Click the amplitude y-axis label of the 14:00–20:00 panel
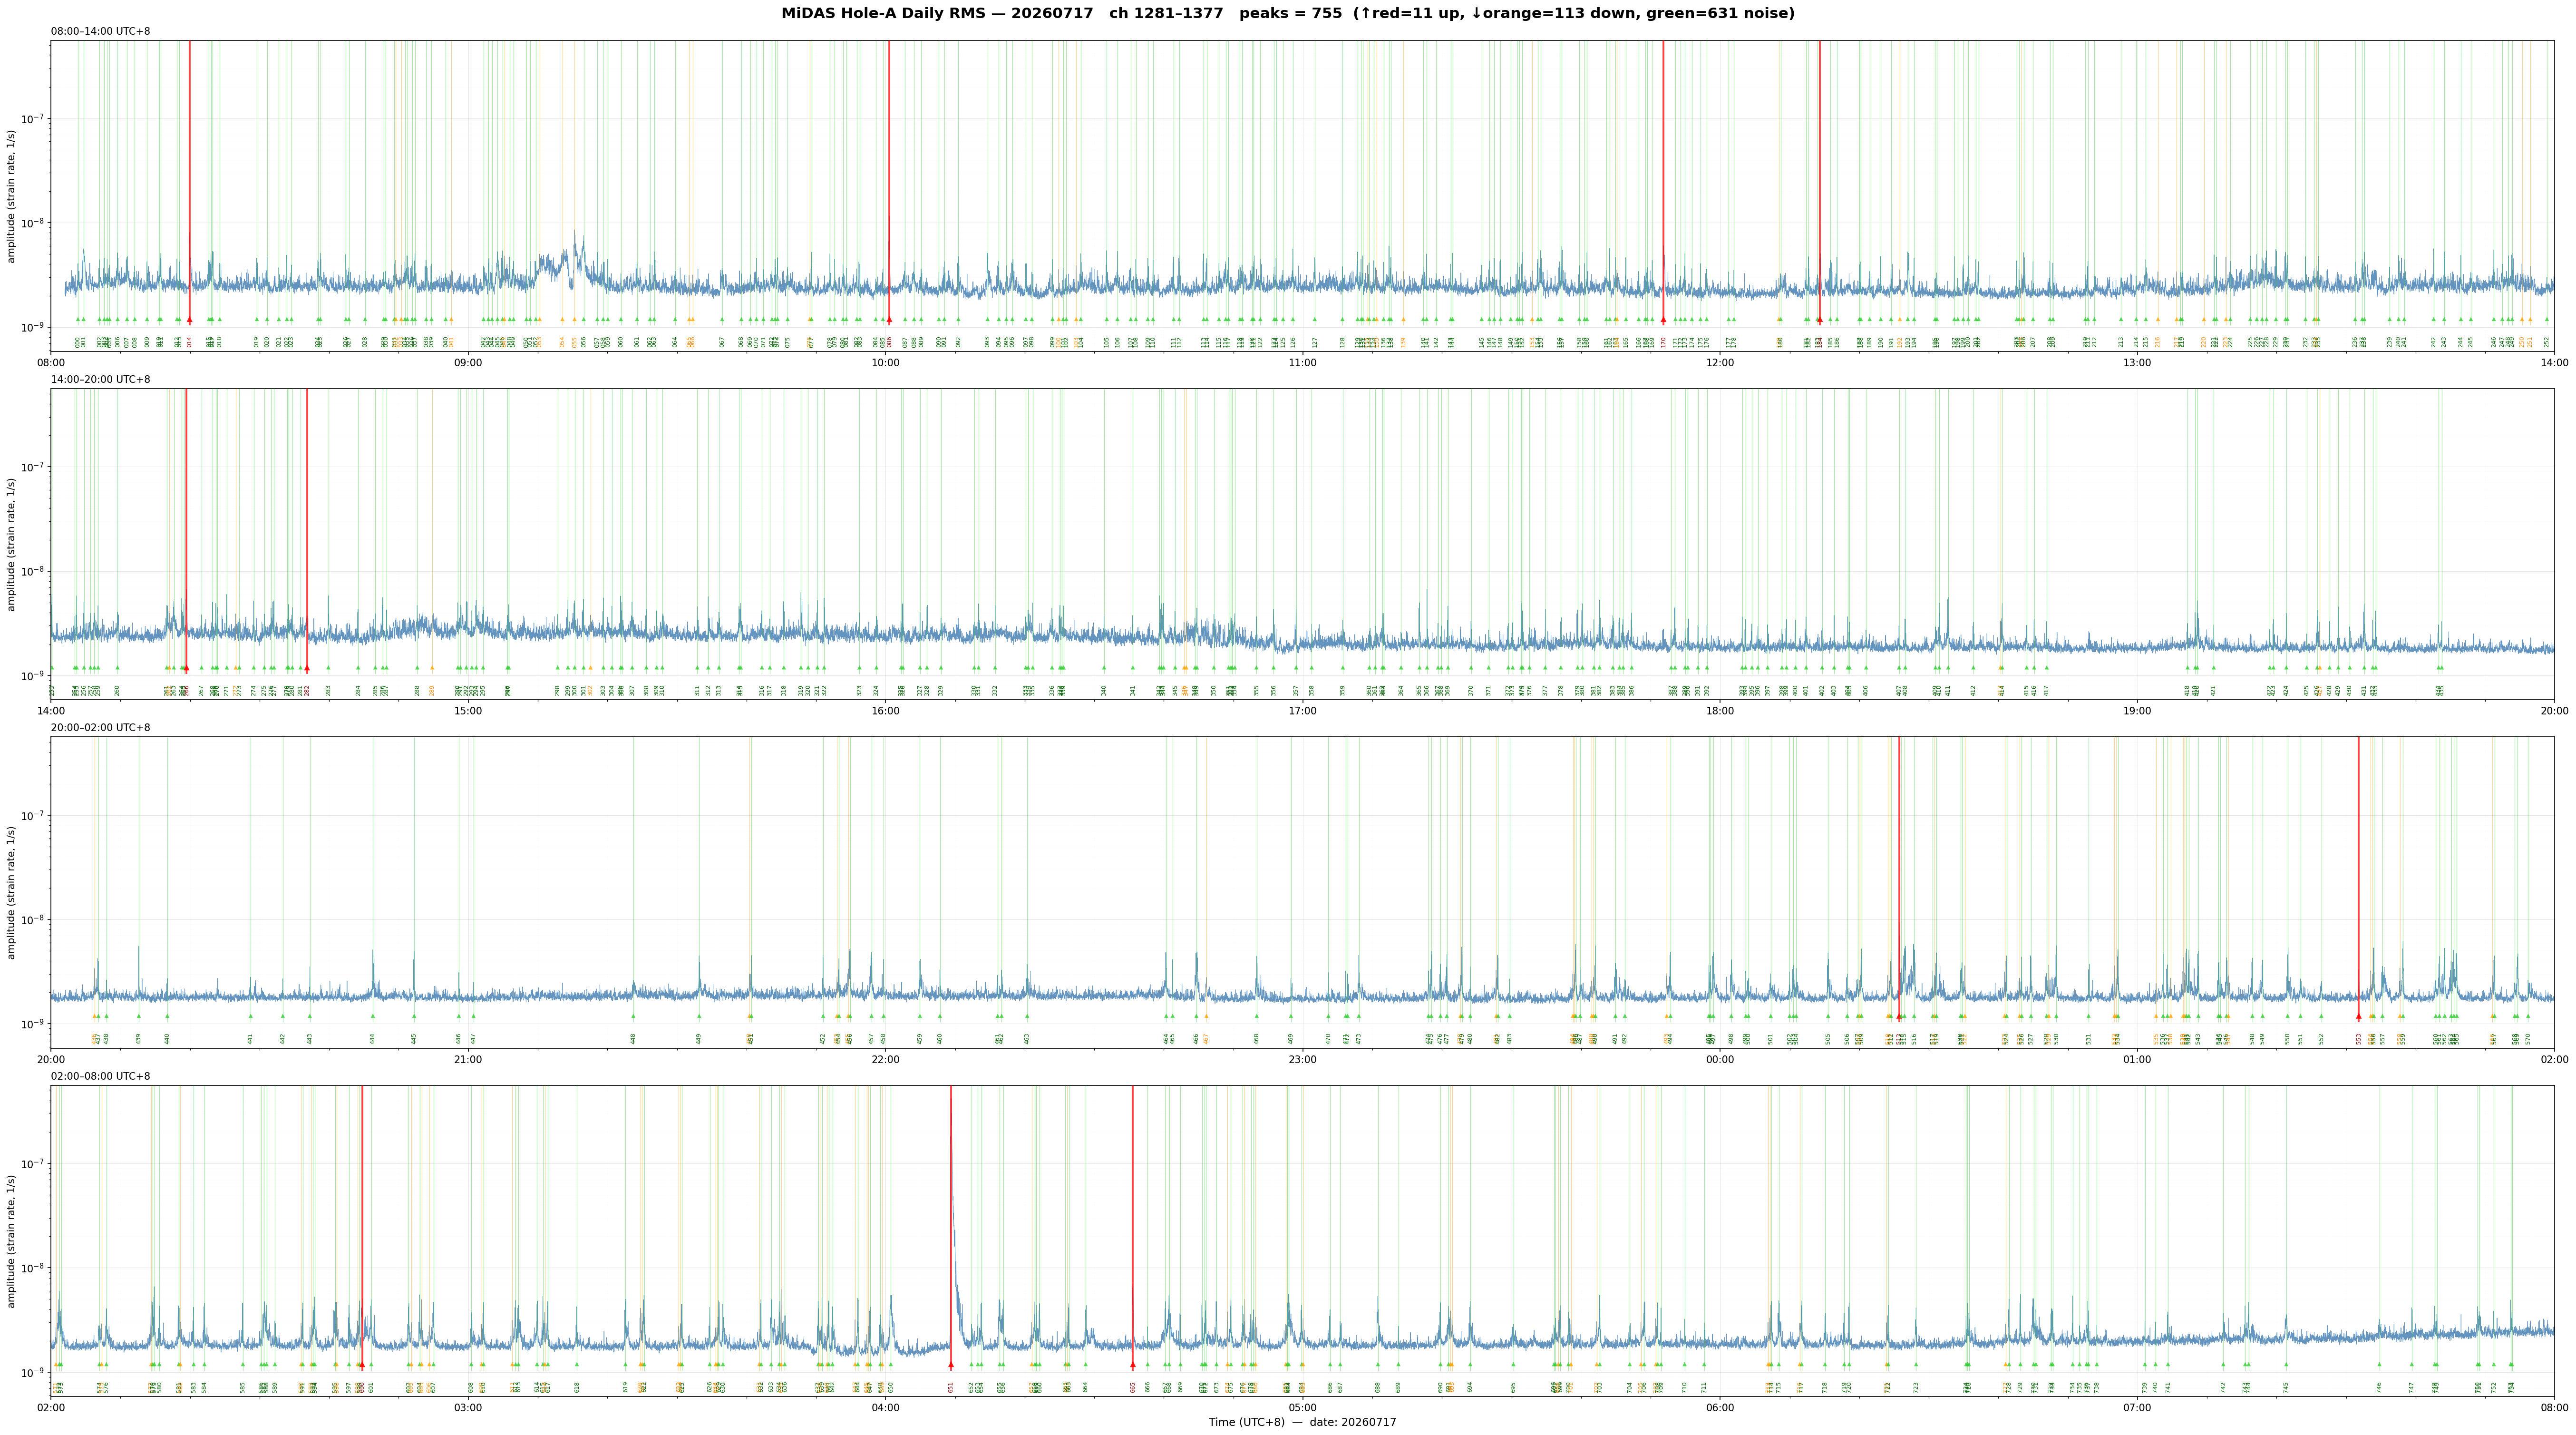Image resolution: width=2576 pixels, height=1435 pixels. [x=12, y=544]
